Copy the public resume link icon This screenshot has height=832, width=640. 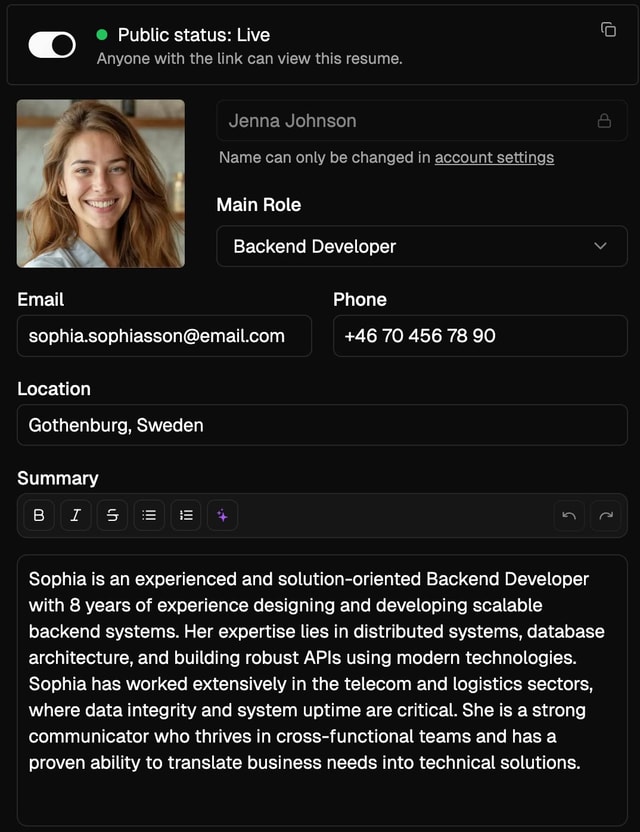pyautogui.click(x=608, y=29)
